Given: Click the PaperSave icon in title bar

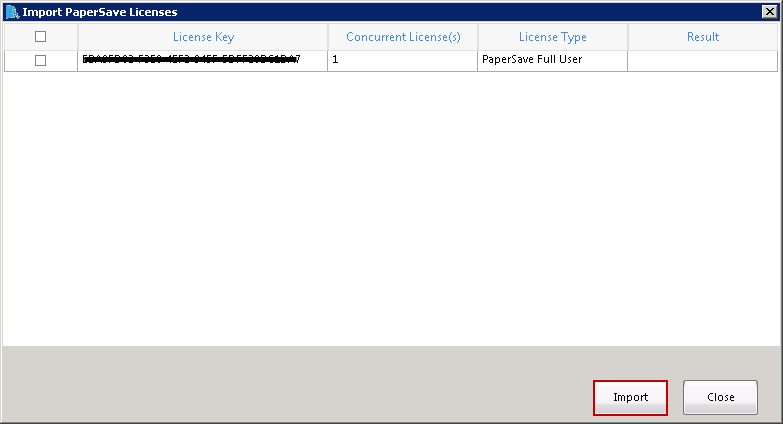Looking at the screenshot, I should pyautogui.click(x=12, y=12).
